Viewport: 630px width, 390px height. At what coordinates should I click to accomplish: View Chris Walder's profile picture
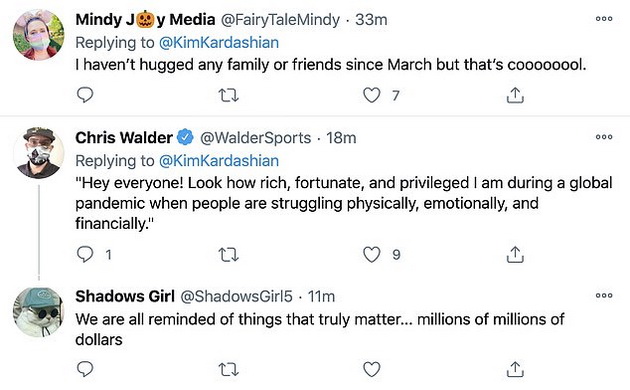click(x=39, y=153)
